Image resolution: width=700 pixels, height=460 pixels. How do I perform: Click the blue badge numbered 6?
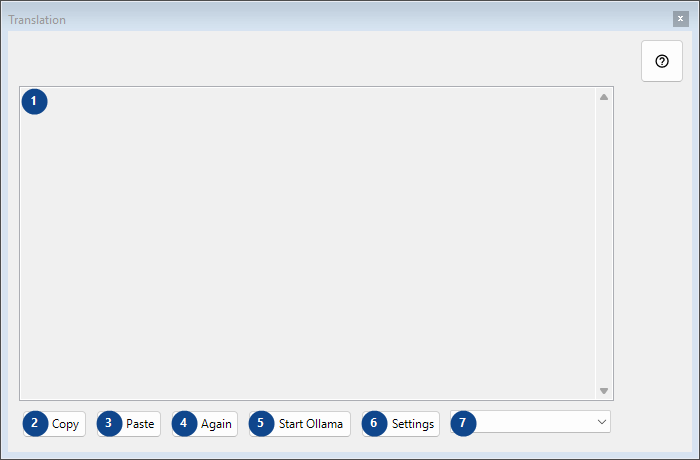coord(374,423)
